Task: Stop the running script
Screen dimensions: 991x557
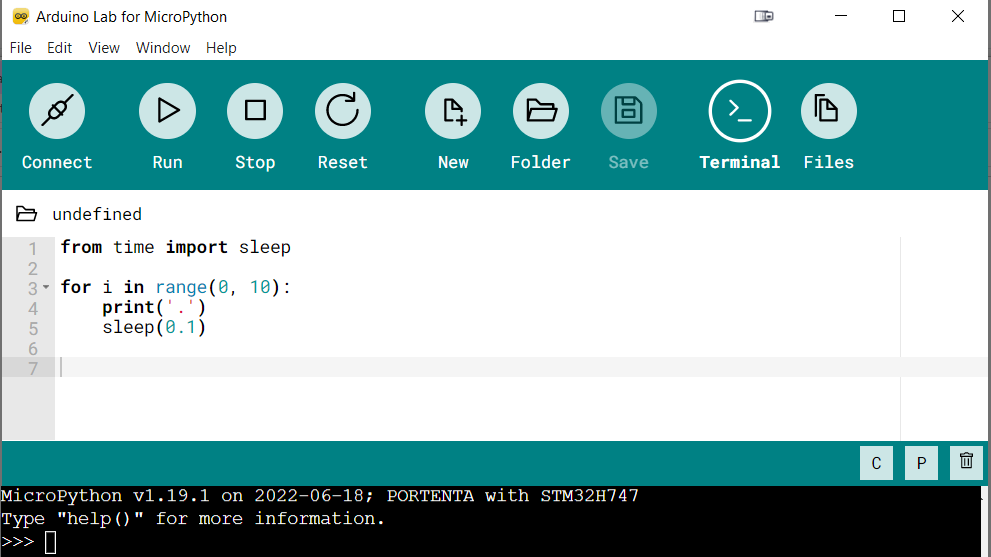Action: 255,111
